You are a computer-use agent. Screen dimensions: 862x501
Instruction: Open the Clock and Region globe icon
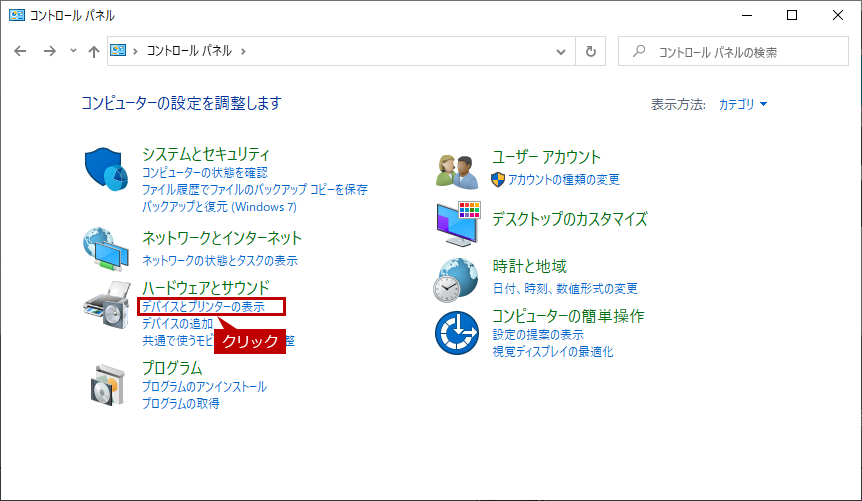(x=455, y=280)
